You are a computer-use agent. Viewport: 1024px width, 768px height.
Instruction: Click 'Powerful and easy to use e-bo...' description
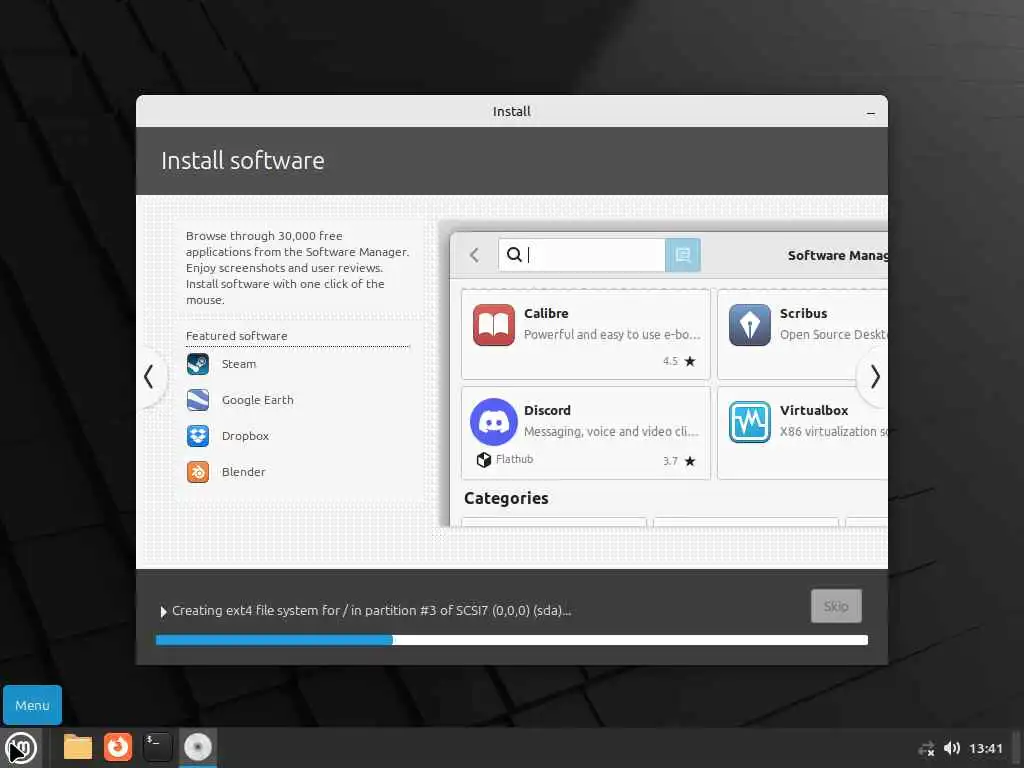pos(612,334)
